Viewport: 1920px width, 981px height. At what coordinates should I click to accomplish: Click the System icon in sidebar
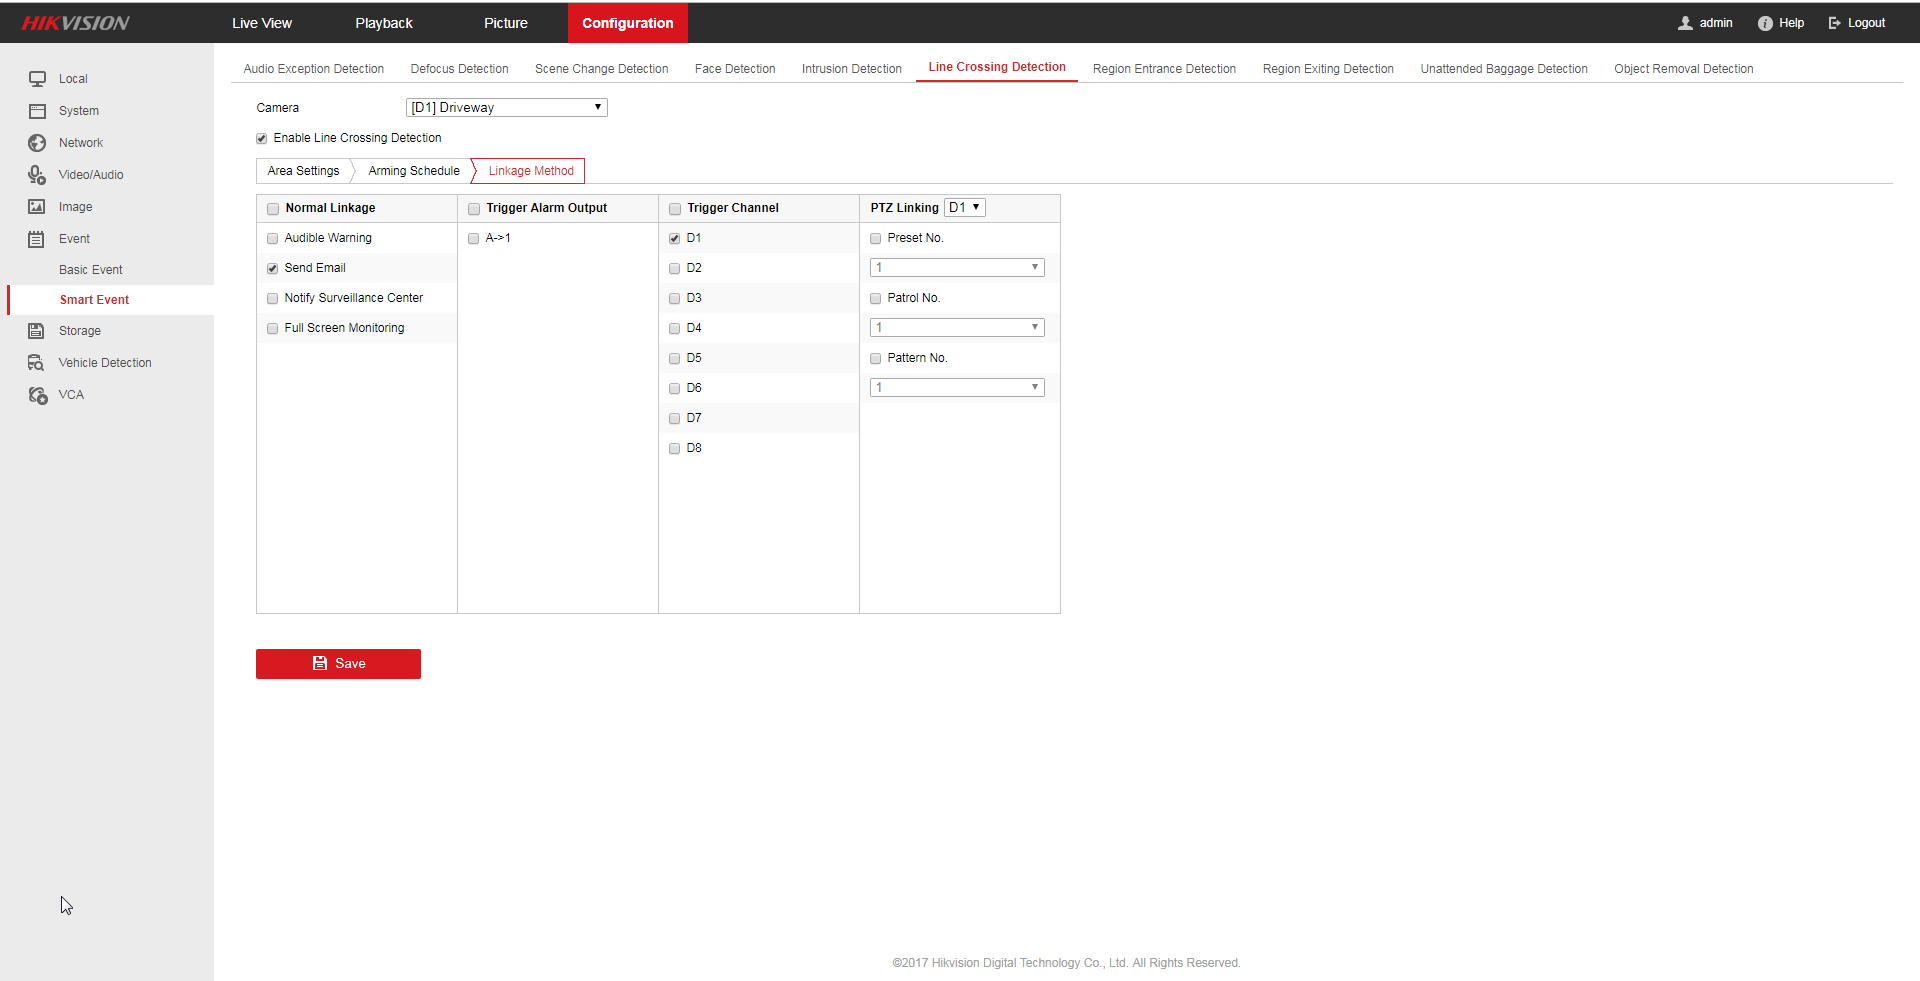37,111
